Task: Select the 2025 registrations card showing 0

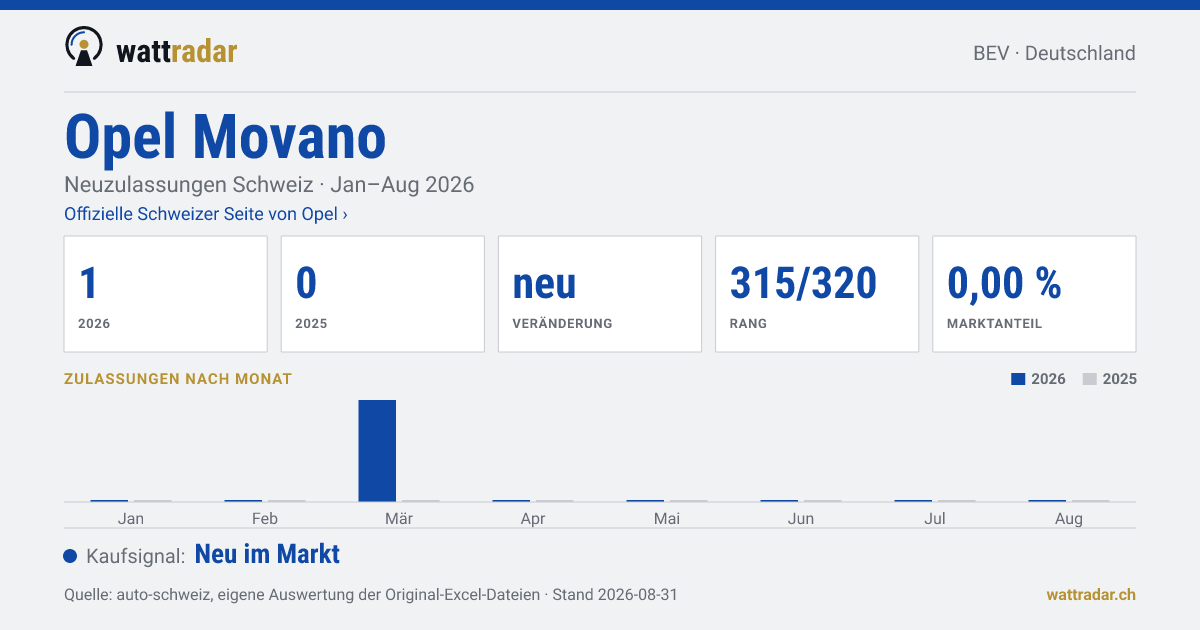Action: pos(383,294)
